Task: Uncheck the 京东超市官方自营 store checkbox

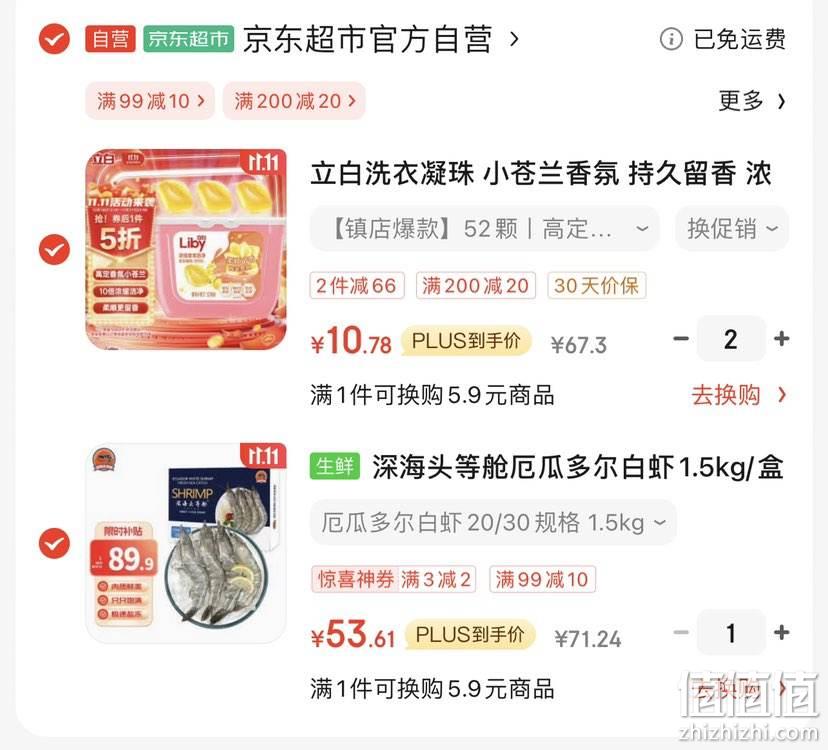Action: point(54,39)
